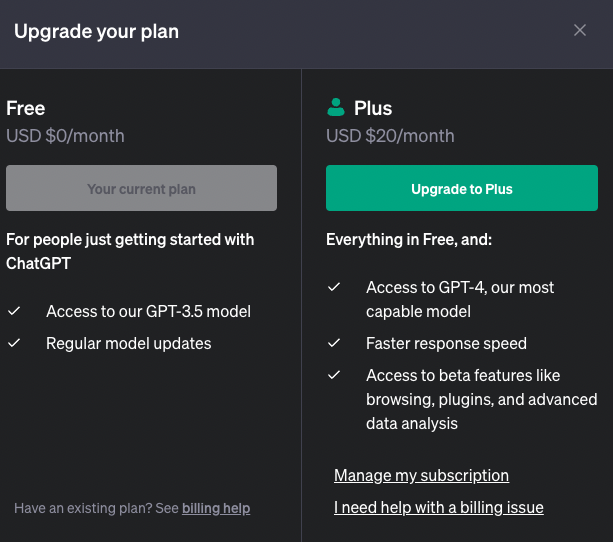Open Manage my subscription link
Viewport: 613px width, 542px height.
pos(421,475)
